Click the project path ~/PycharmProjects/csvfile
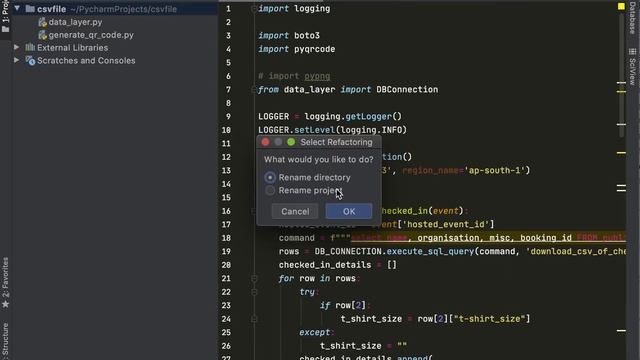This screenshot has width=640, height=360. point(124,9)
